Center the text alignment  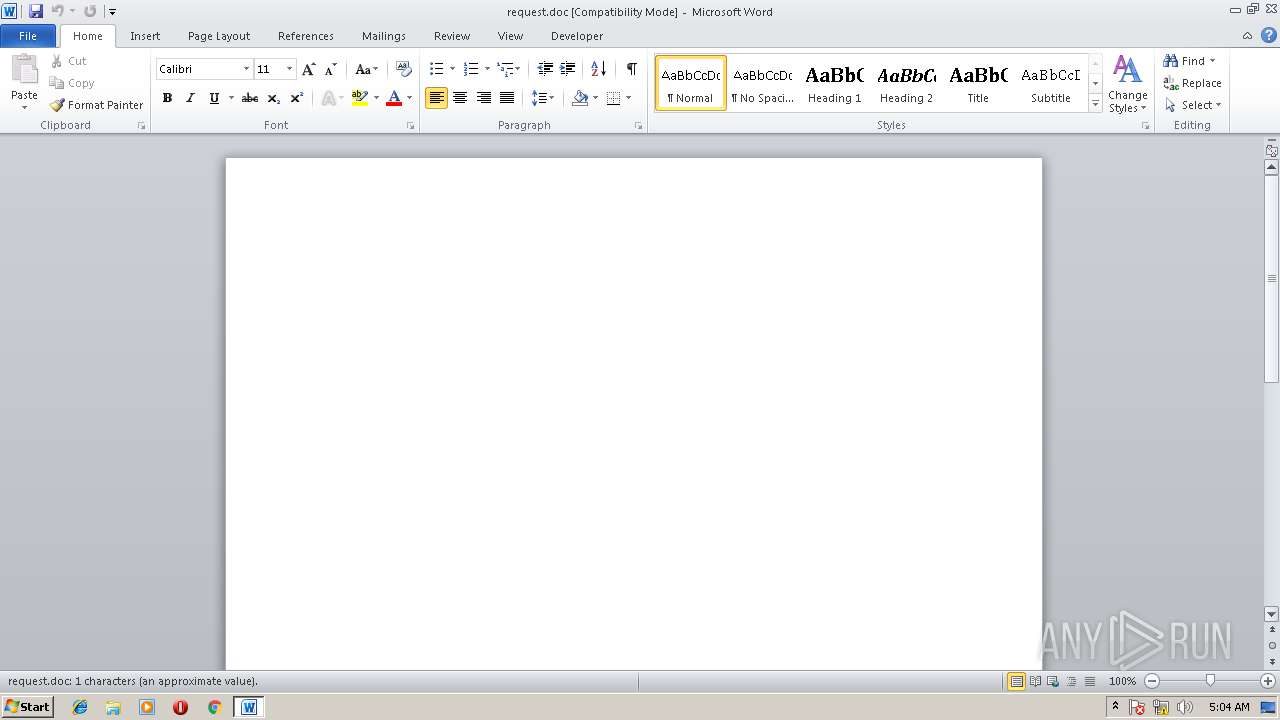(460, 98)
